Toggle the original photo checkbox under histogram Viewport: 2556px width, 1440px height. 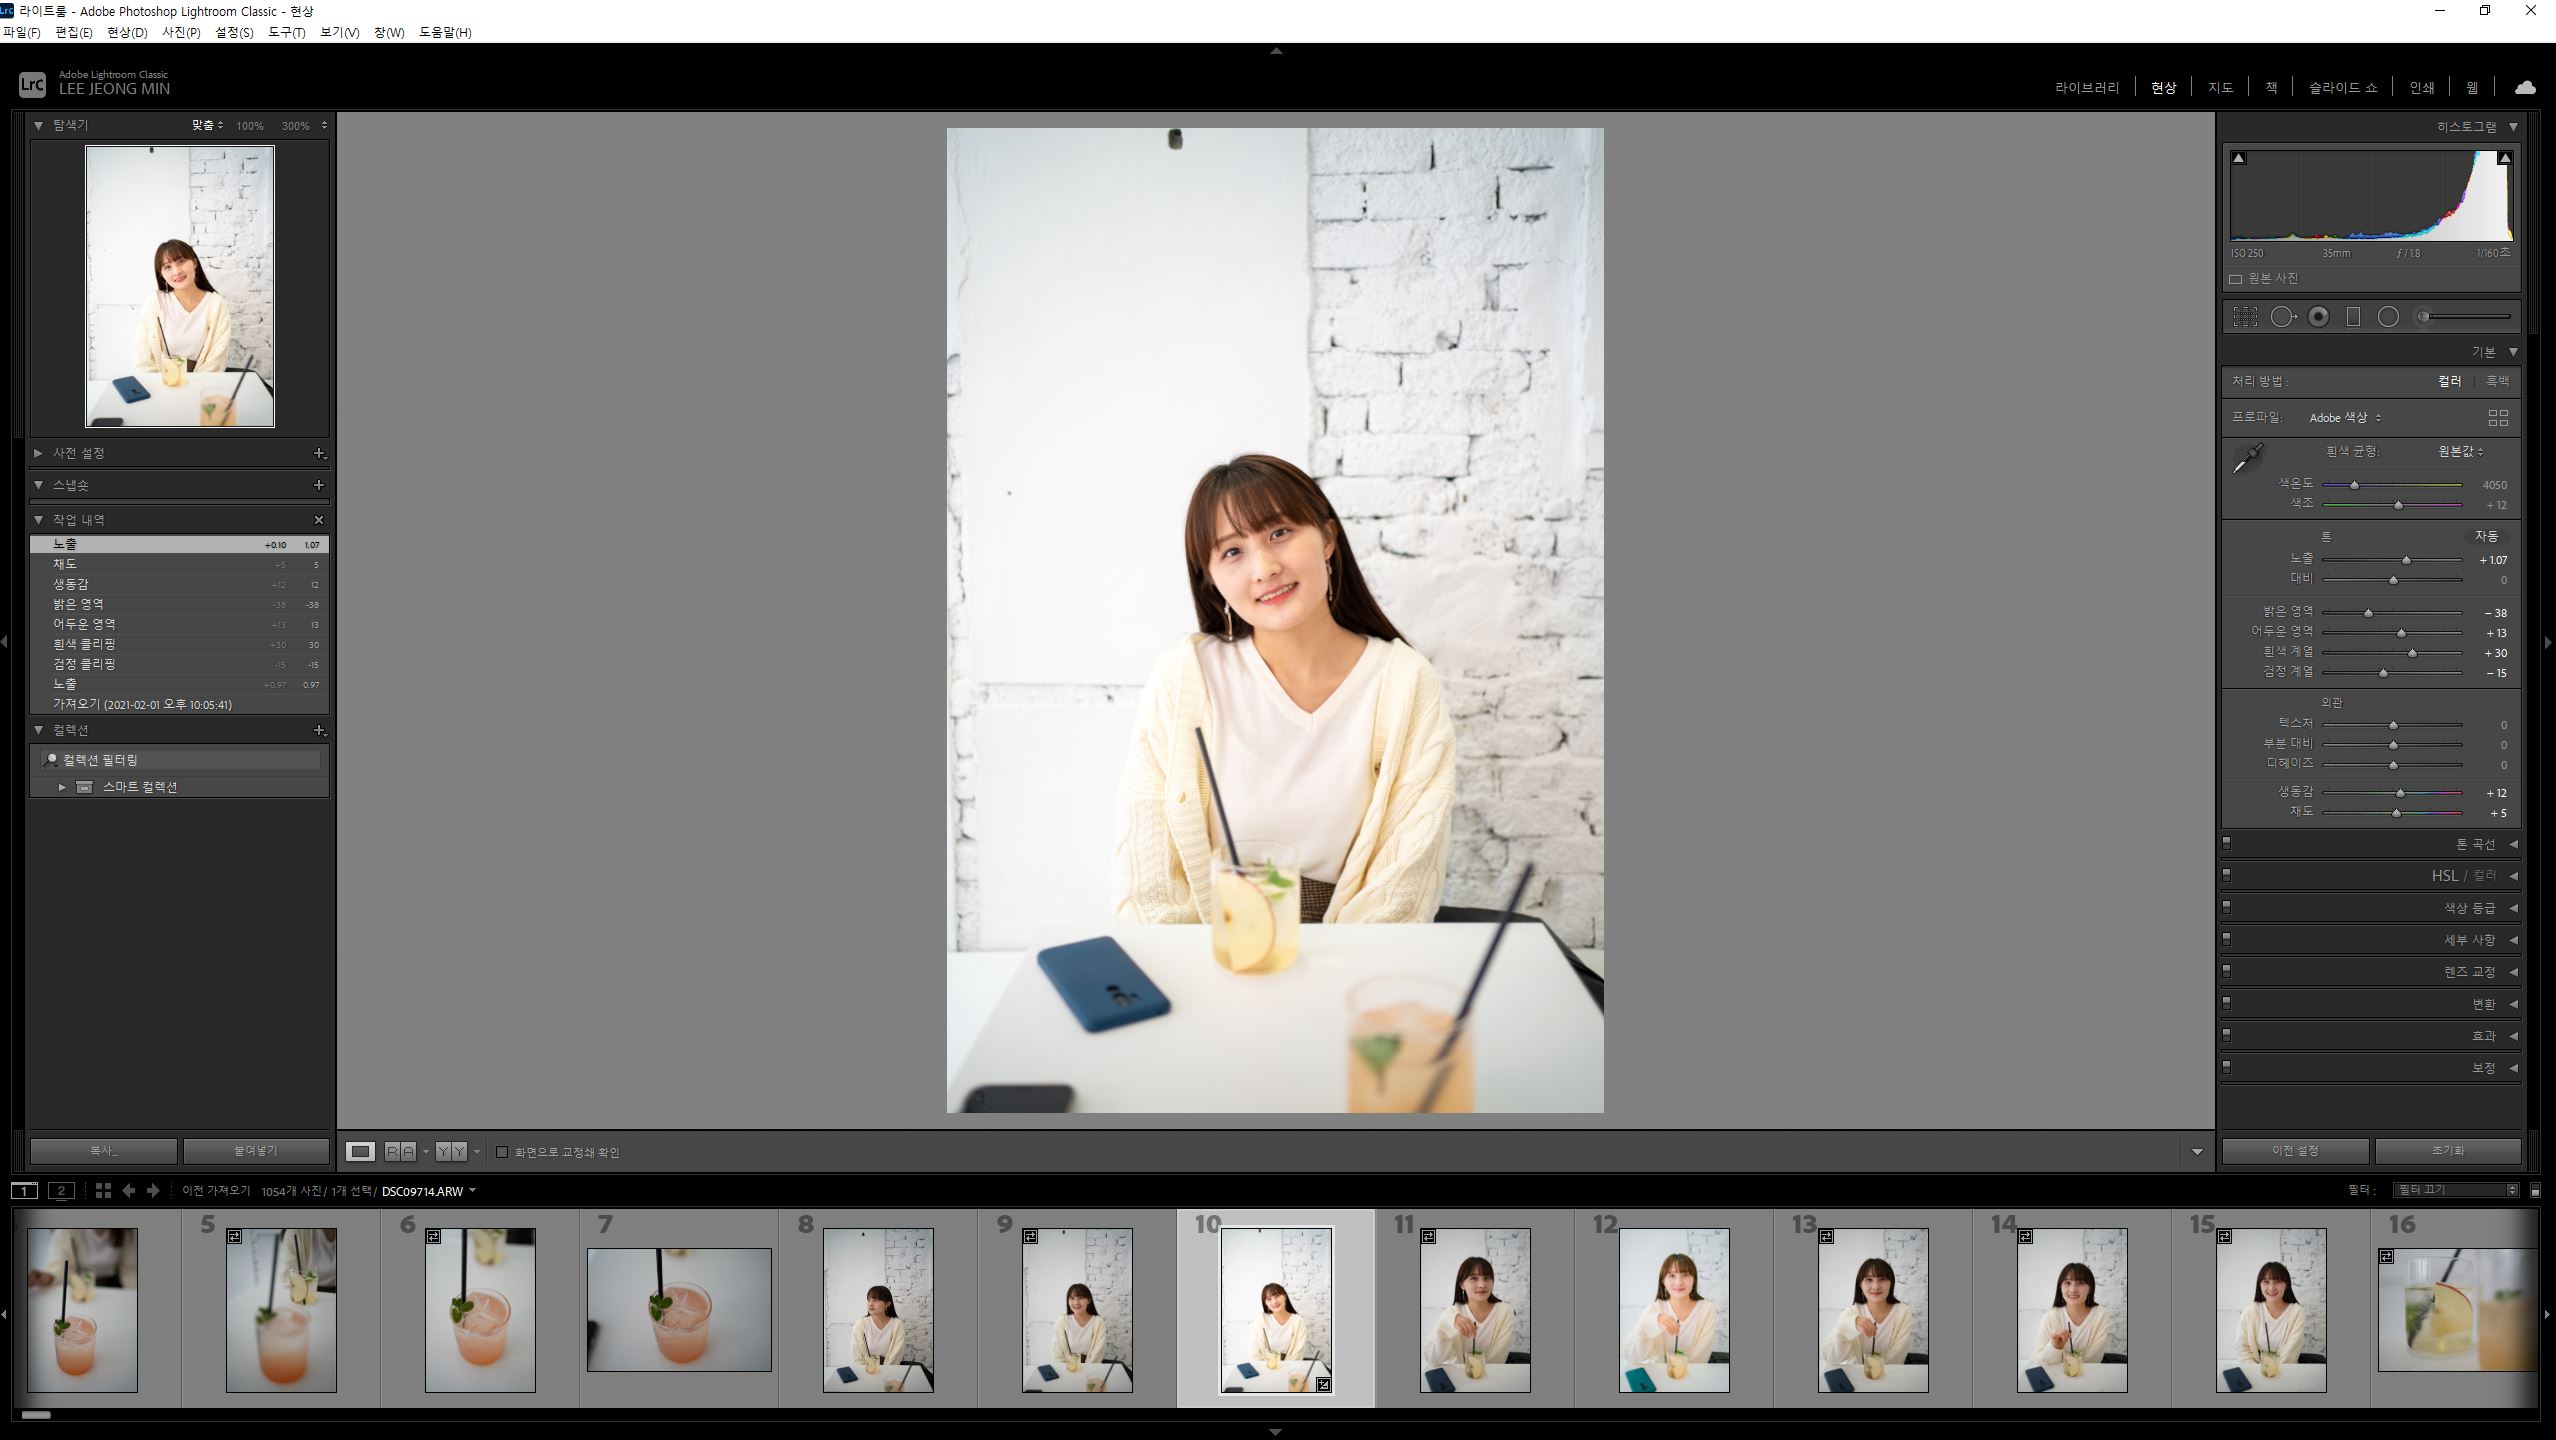pos(2235,279)
